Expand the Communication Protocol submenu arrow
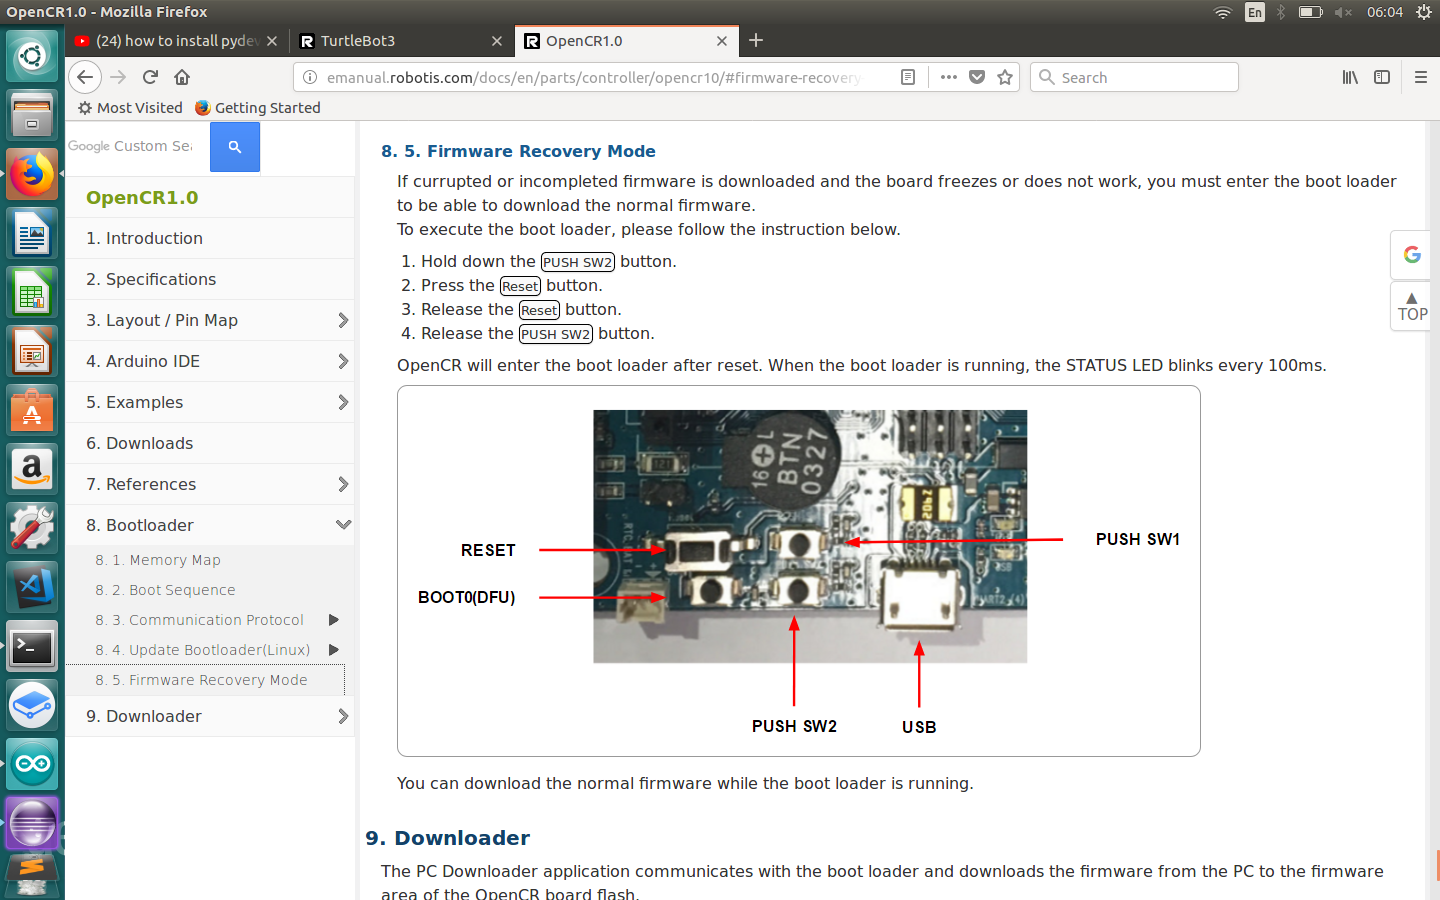1440x900 pixels. [x=334, y=620]
